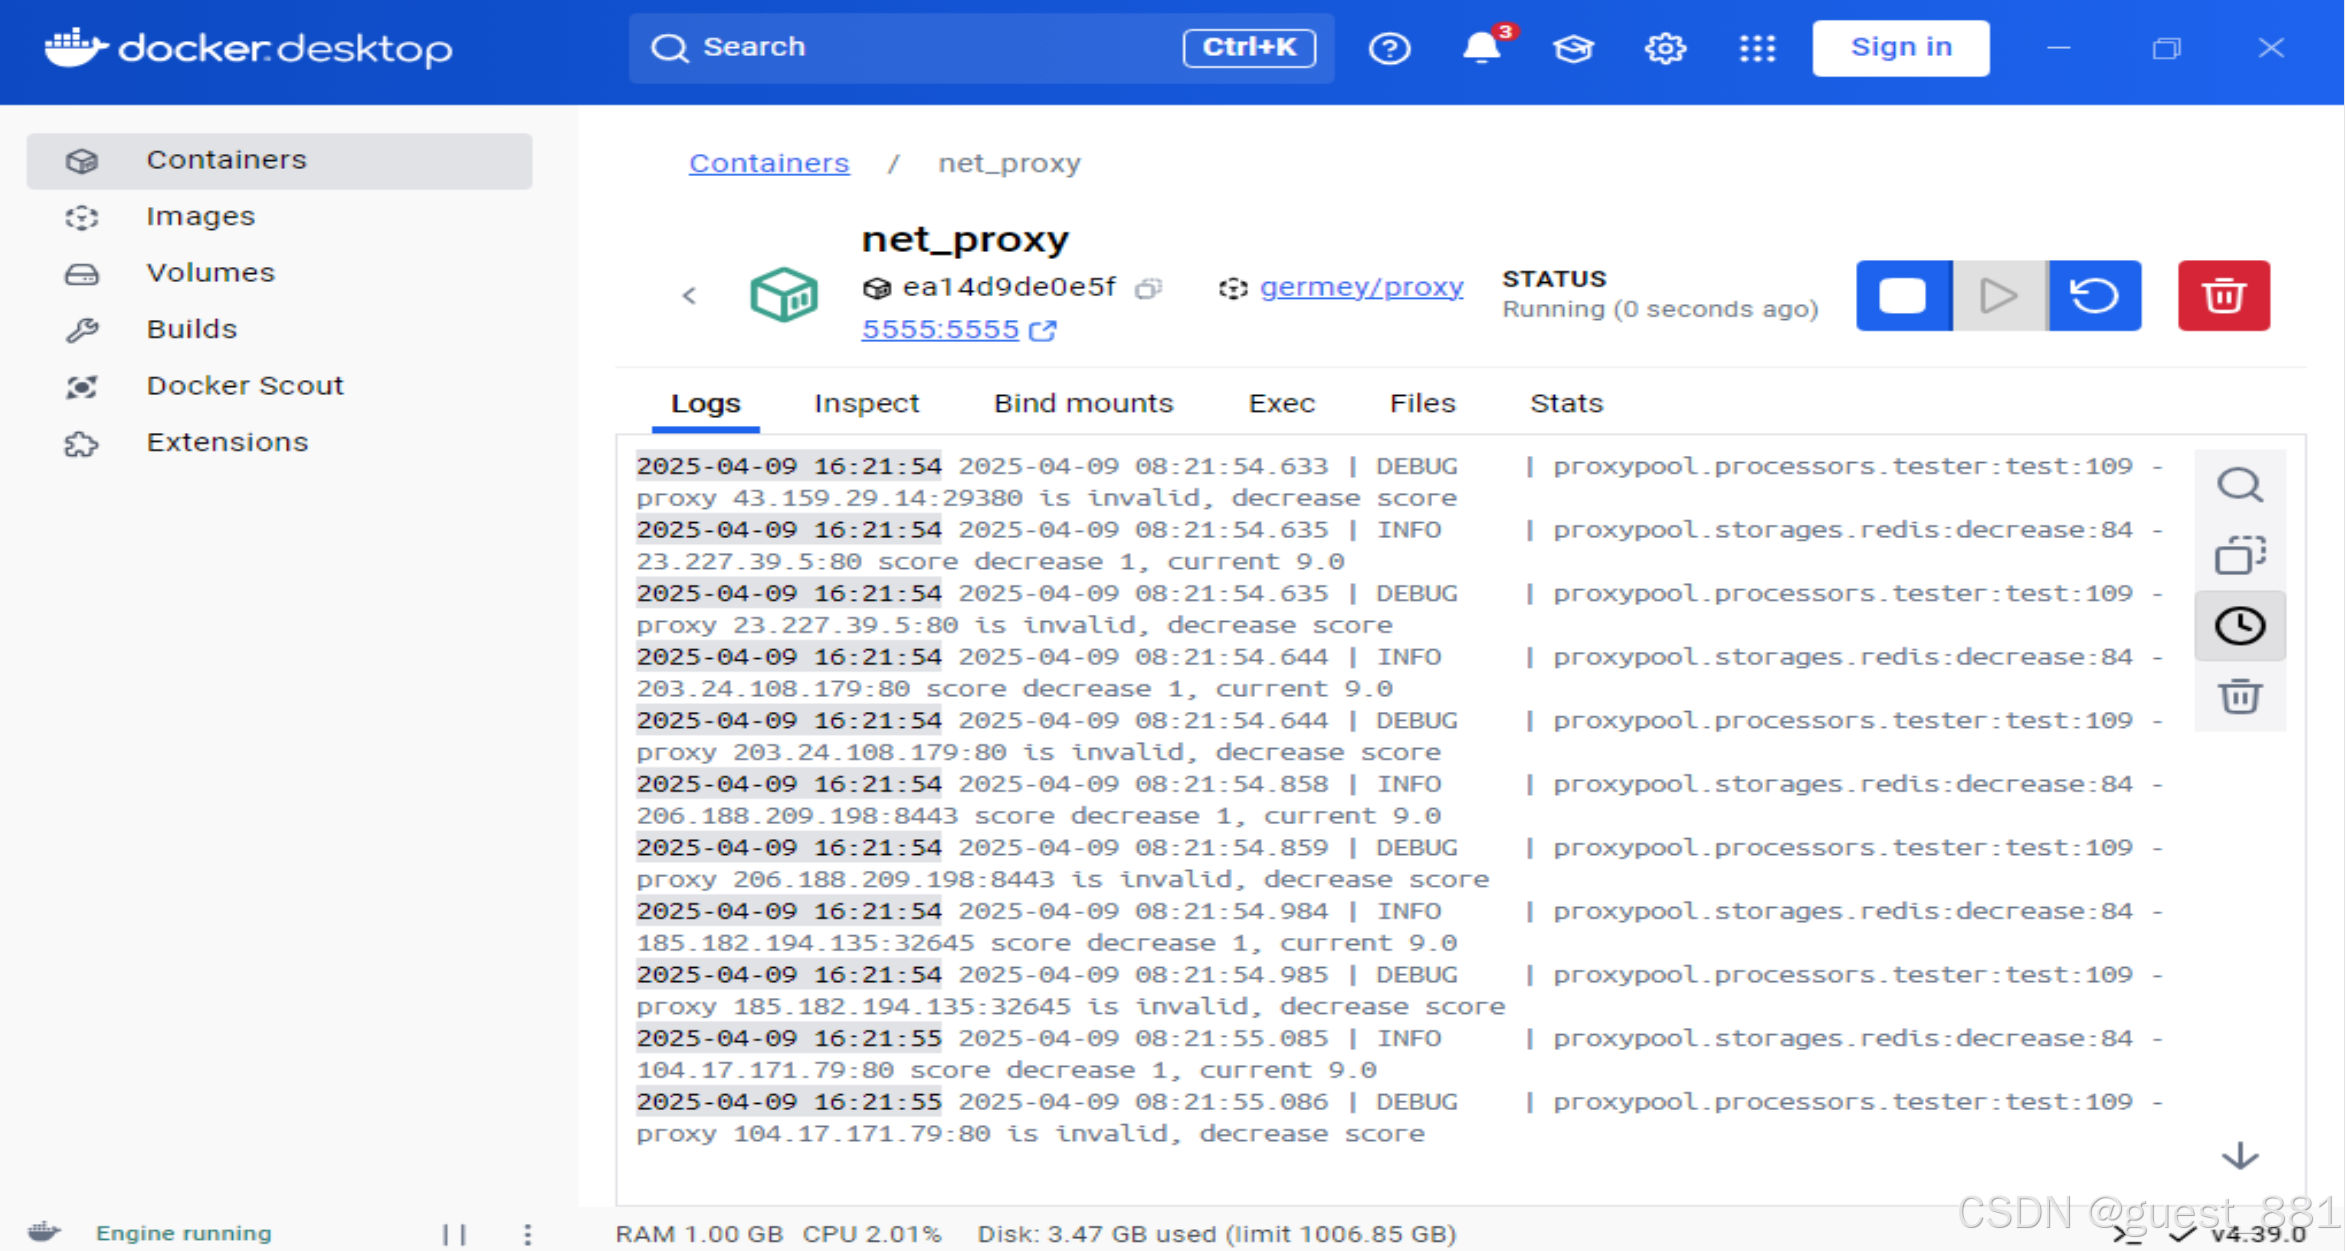This screenshot has width=2346, height=1251.
Task: Open engine options three-dot menu
Action: [x=527, y=1234]
